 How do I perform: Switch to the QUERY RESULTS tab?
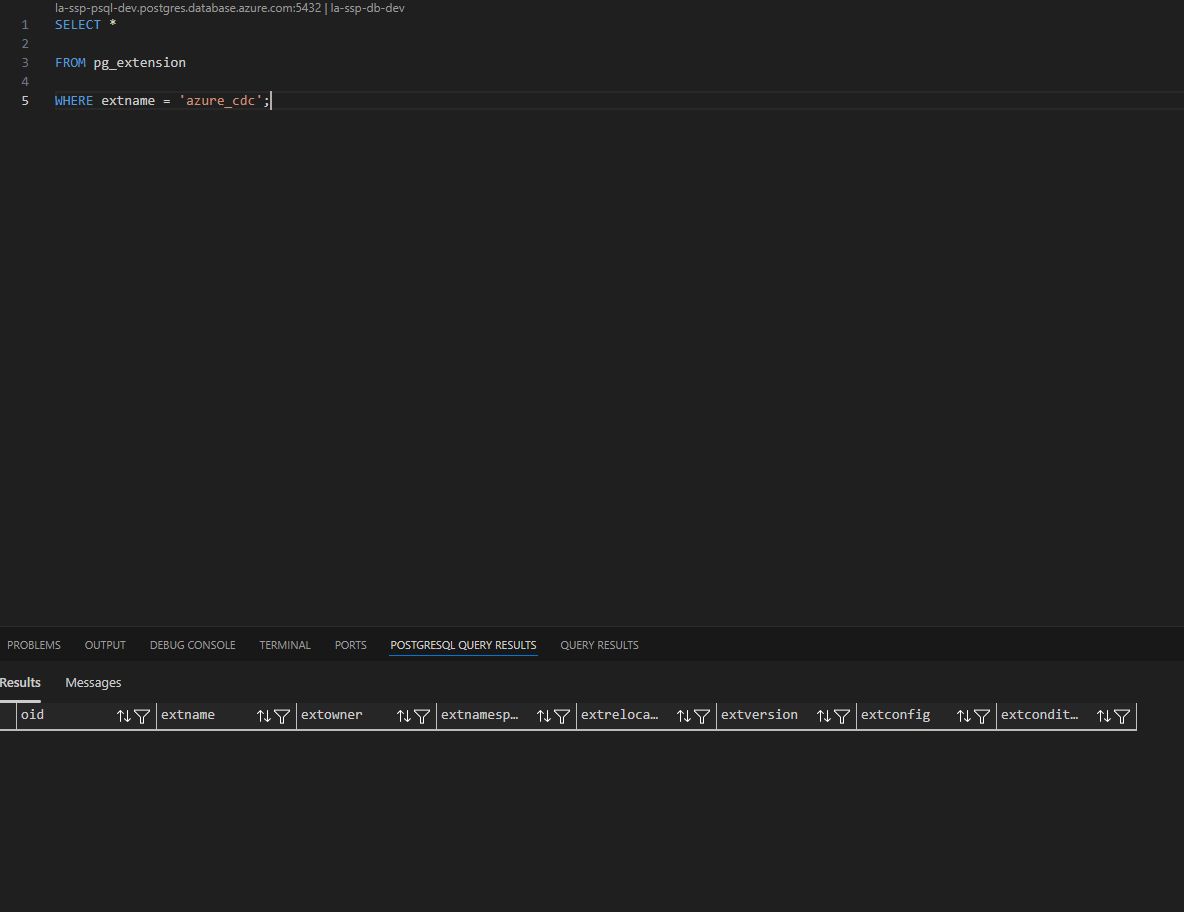pos(600,645)
